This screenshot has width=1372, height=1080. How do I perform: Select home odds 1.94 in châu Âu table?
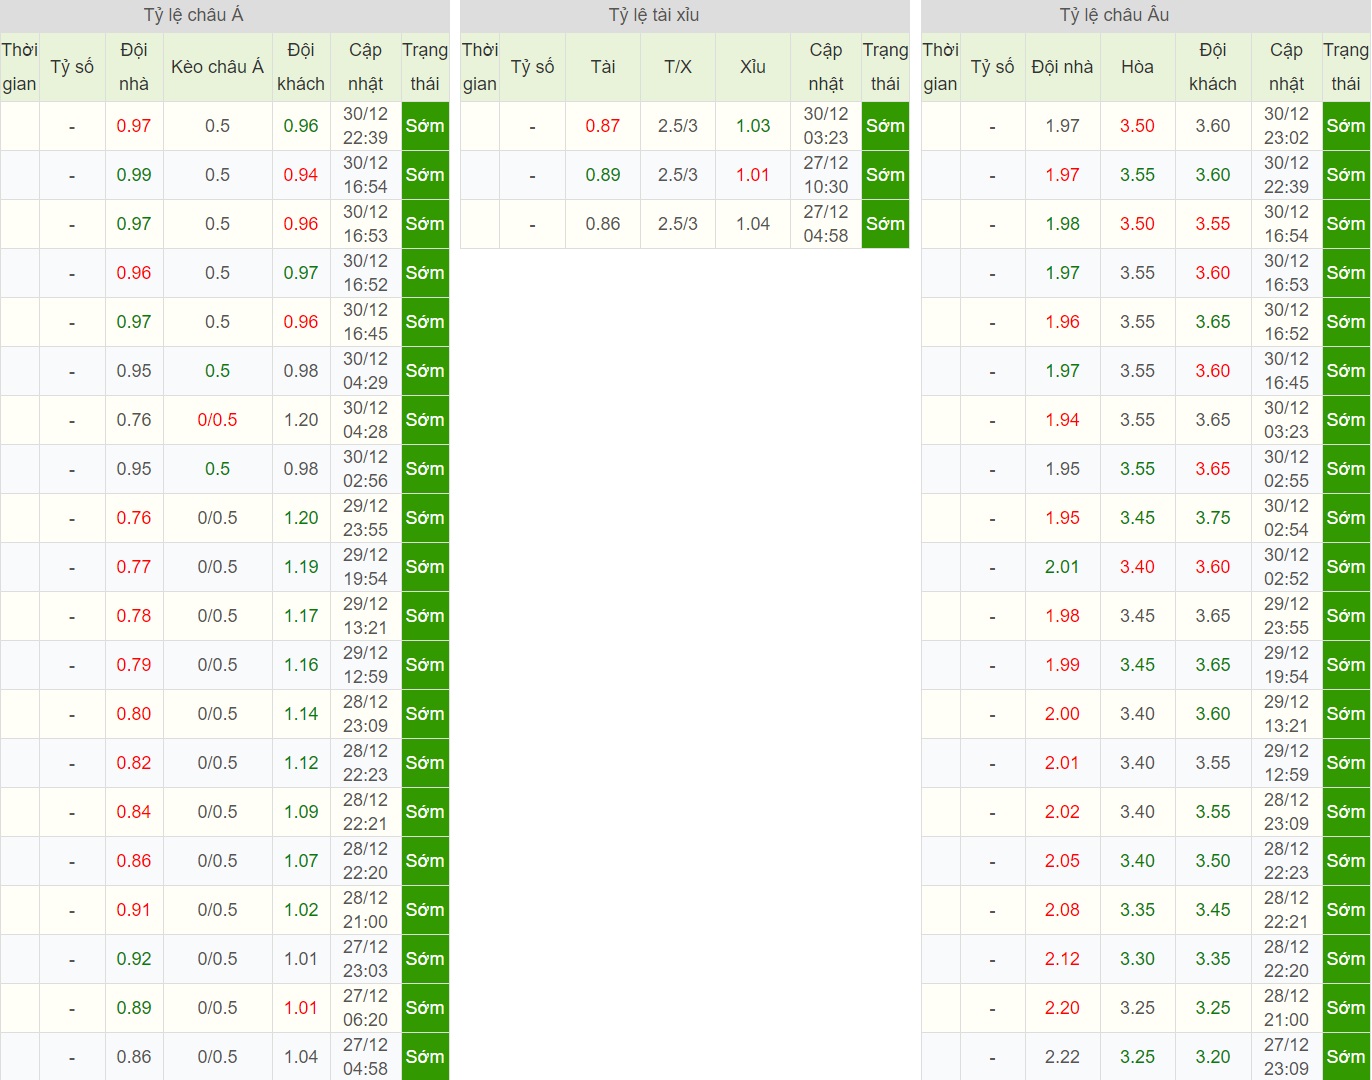tap(1062, 420)
